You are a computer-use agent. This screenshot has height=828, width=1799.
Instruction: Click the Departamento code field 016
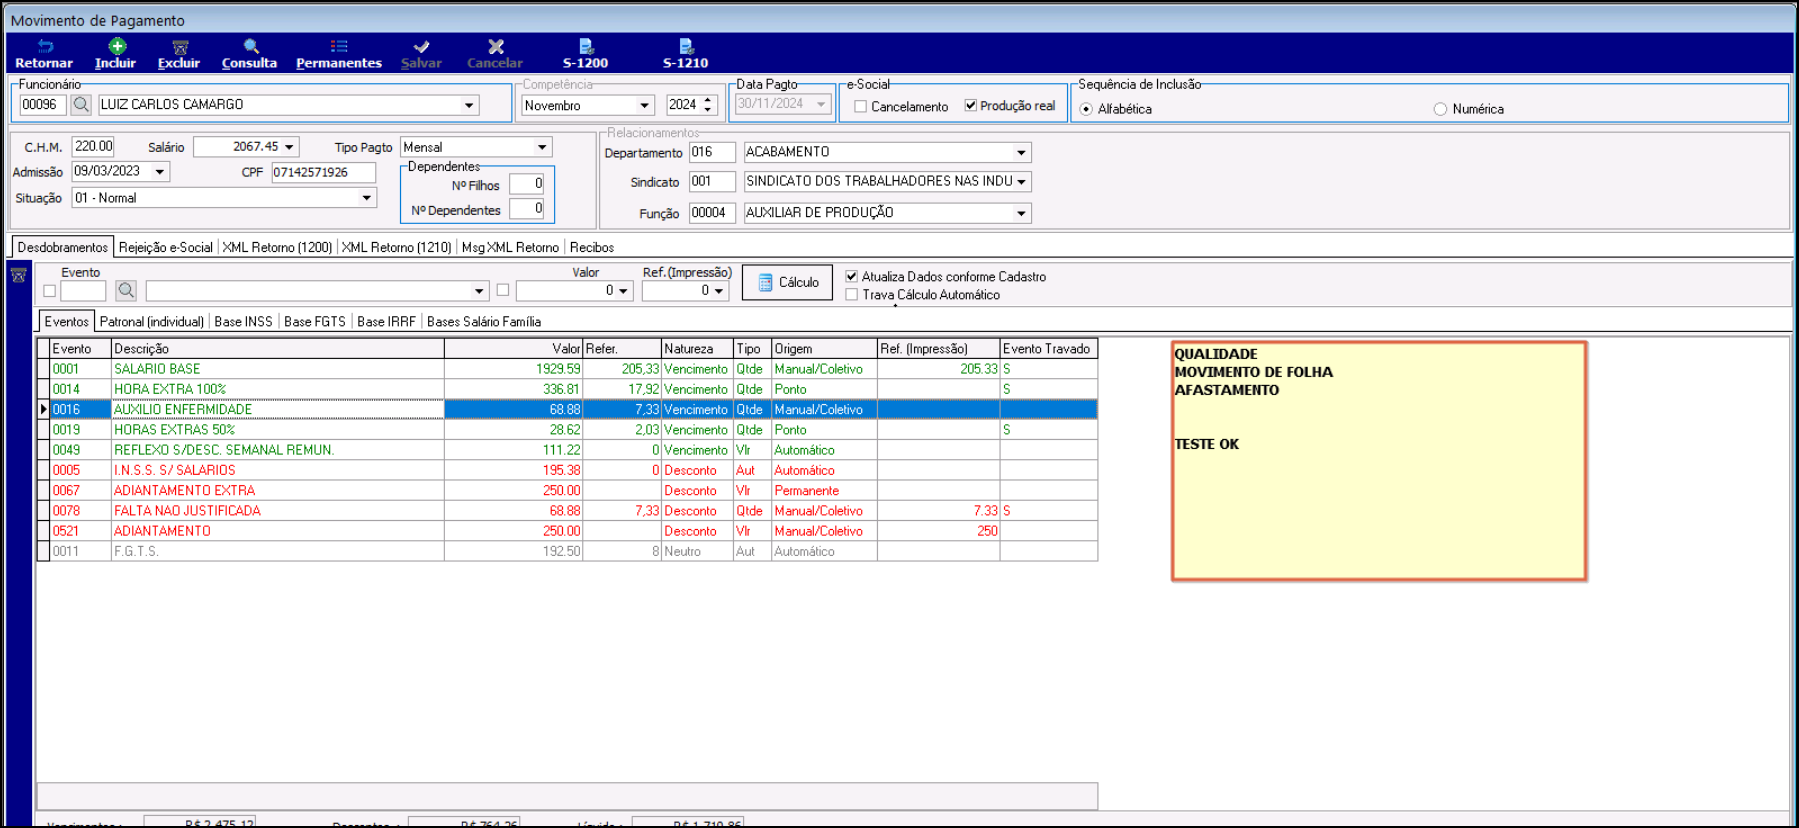pos(712,152)
